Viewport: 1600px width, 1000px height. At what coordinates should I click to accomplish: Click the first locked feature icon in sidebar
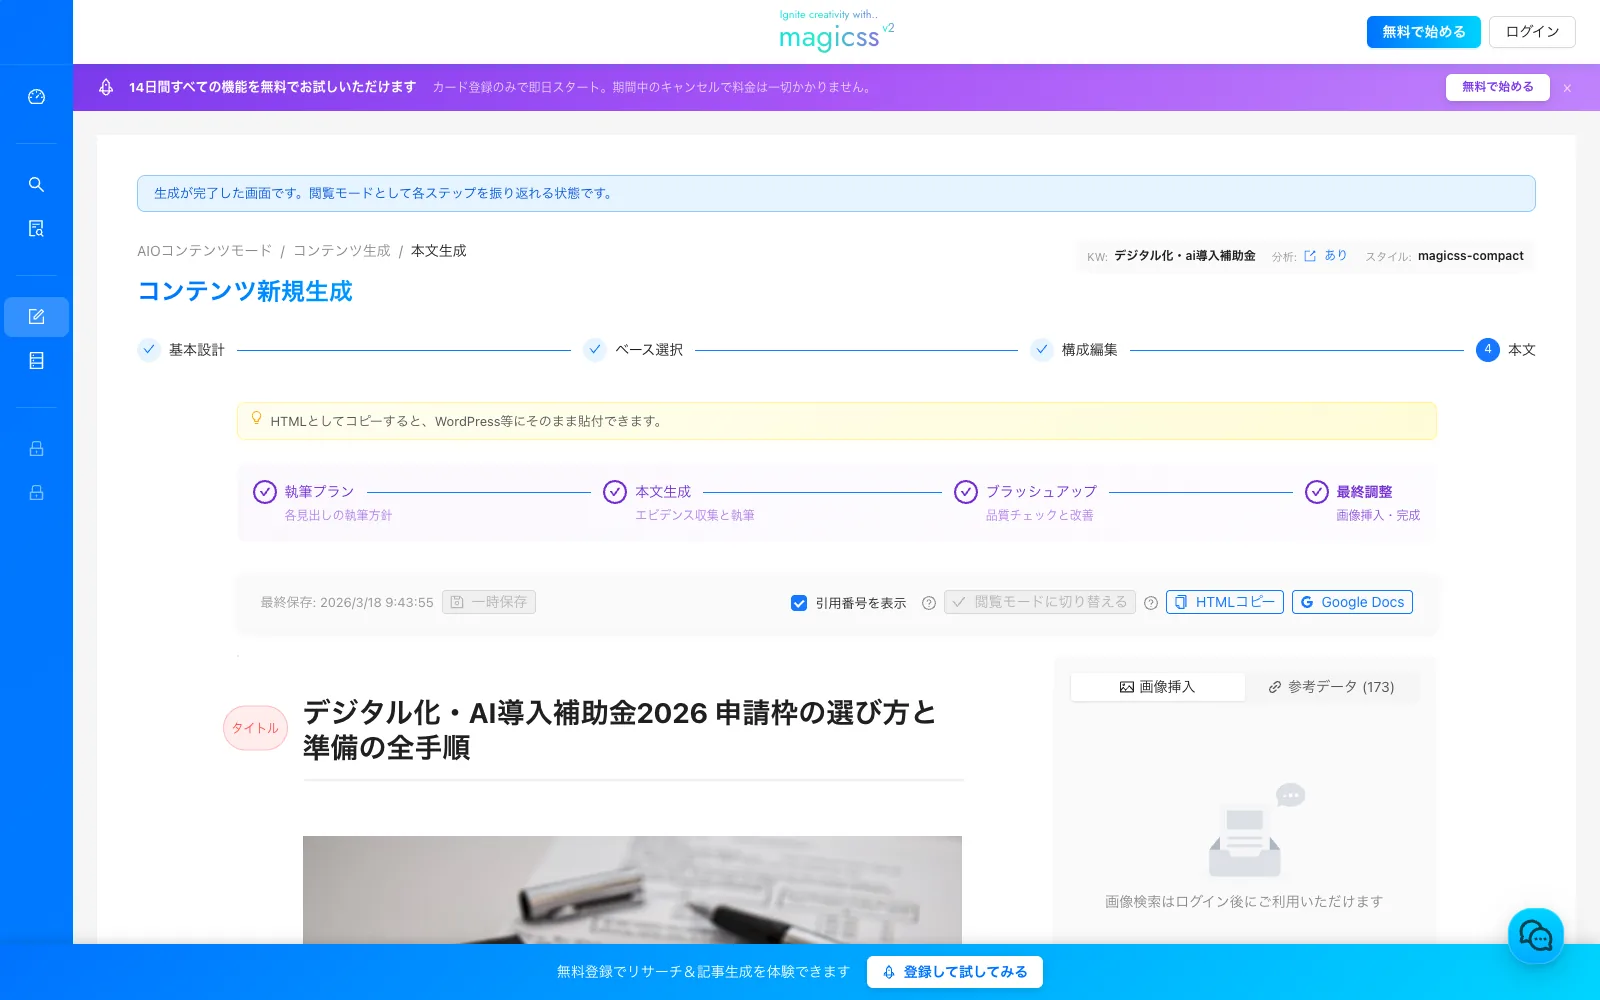pos(36,449)
